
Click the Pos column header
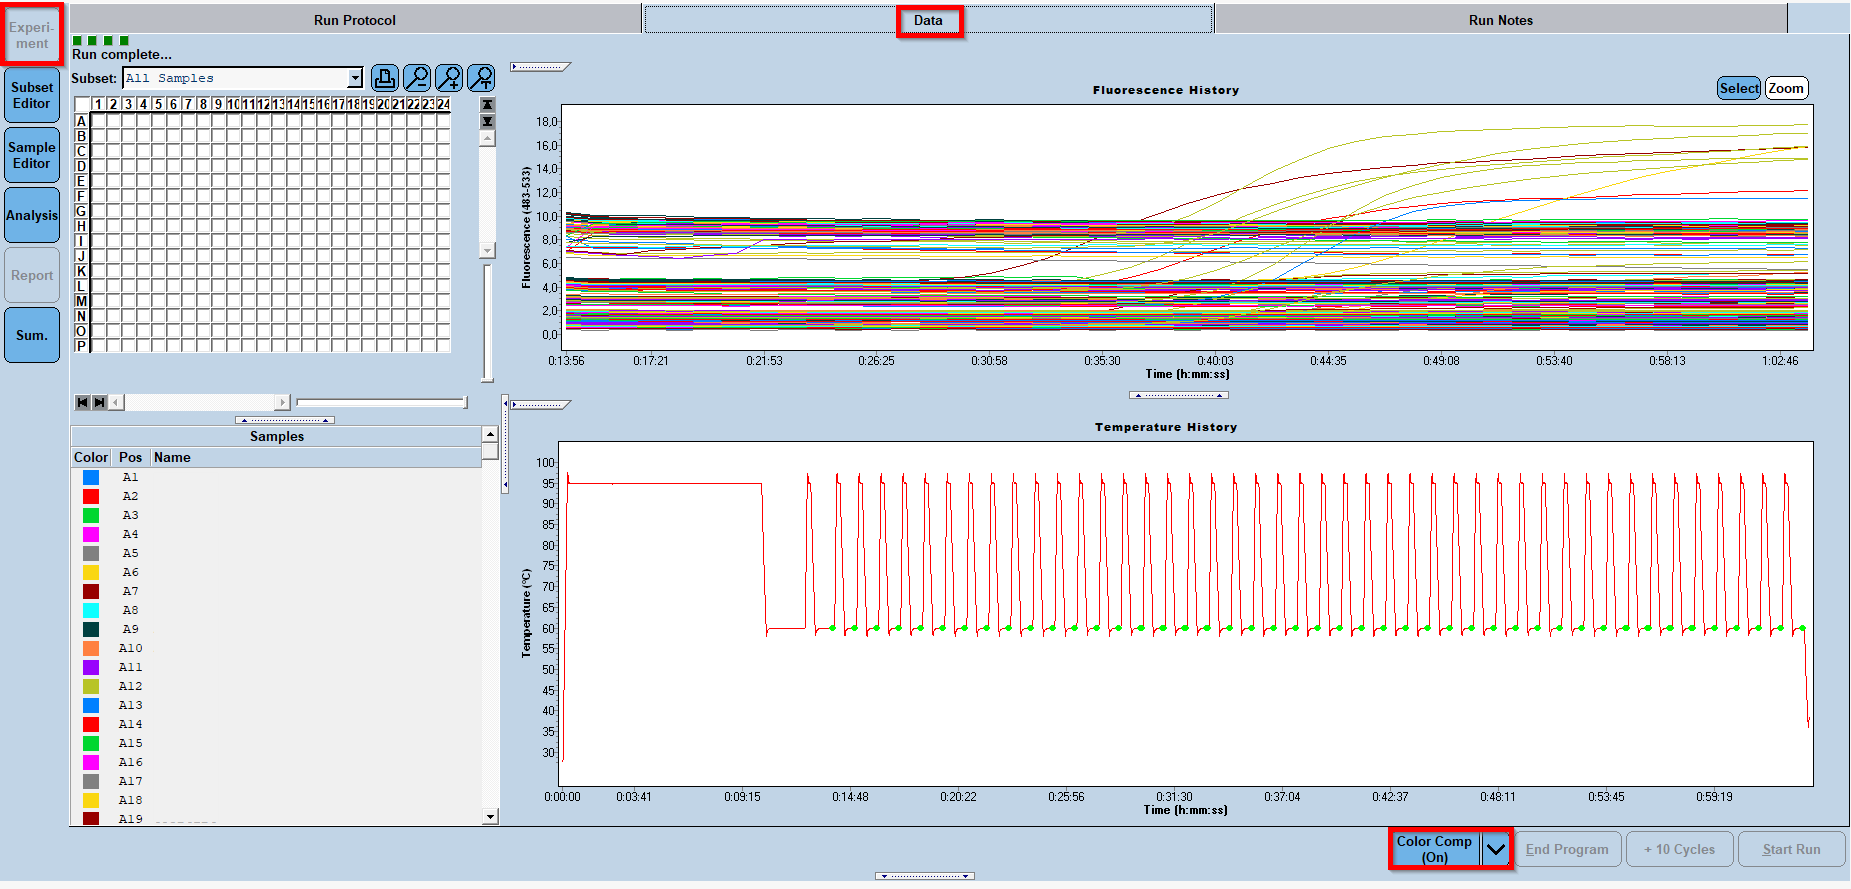[130, 457]
